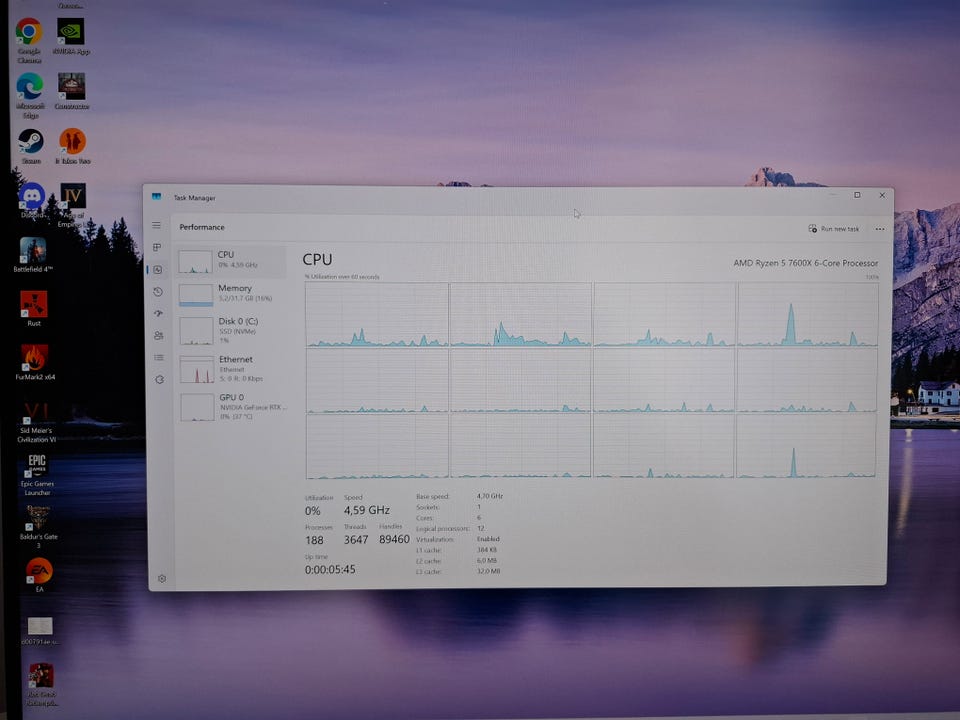
Task: Select Sid Meier's Civilization VI desktop icon
Action: 37,421
